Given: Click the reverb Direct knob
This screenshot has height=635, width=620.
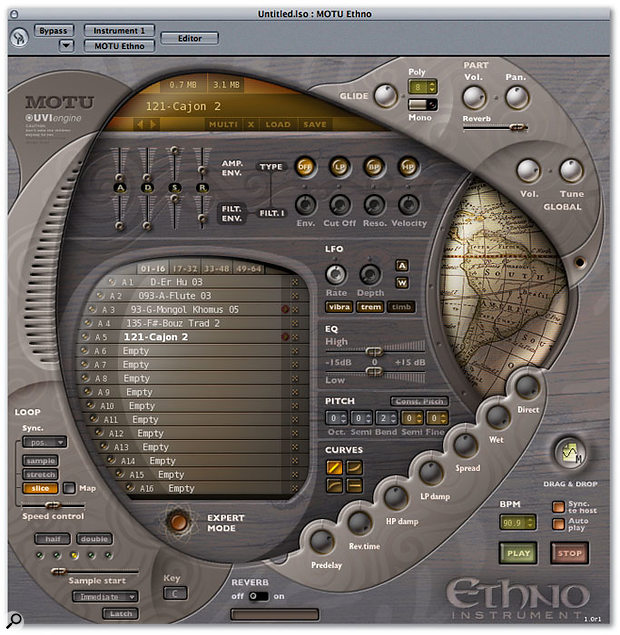Looking at the screenshot, I should click(527, 386).
